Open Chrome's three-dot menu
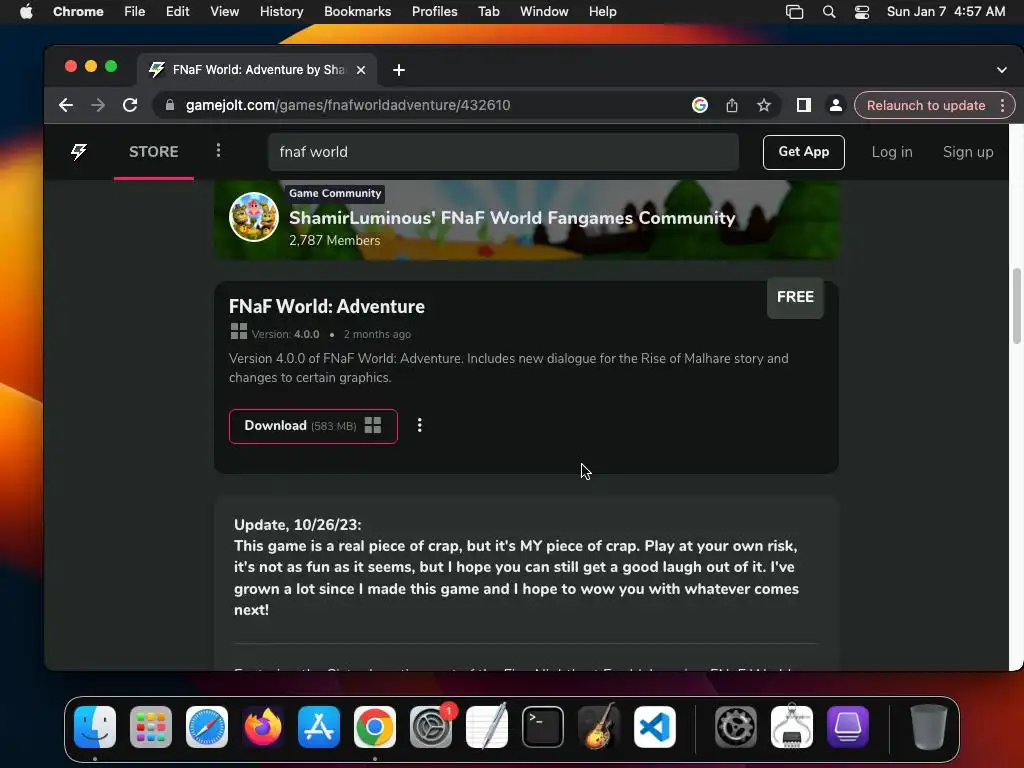Screen dimensions: 1024x768 1002,105
